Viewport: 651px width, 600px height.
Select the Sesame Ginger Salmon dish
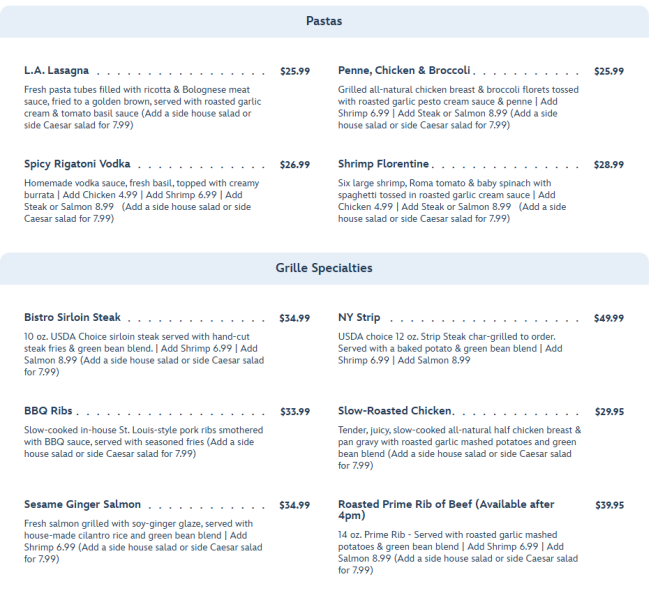[x=82, y=505]
